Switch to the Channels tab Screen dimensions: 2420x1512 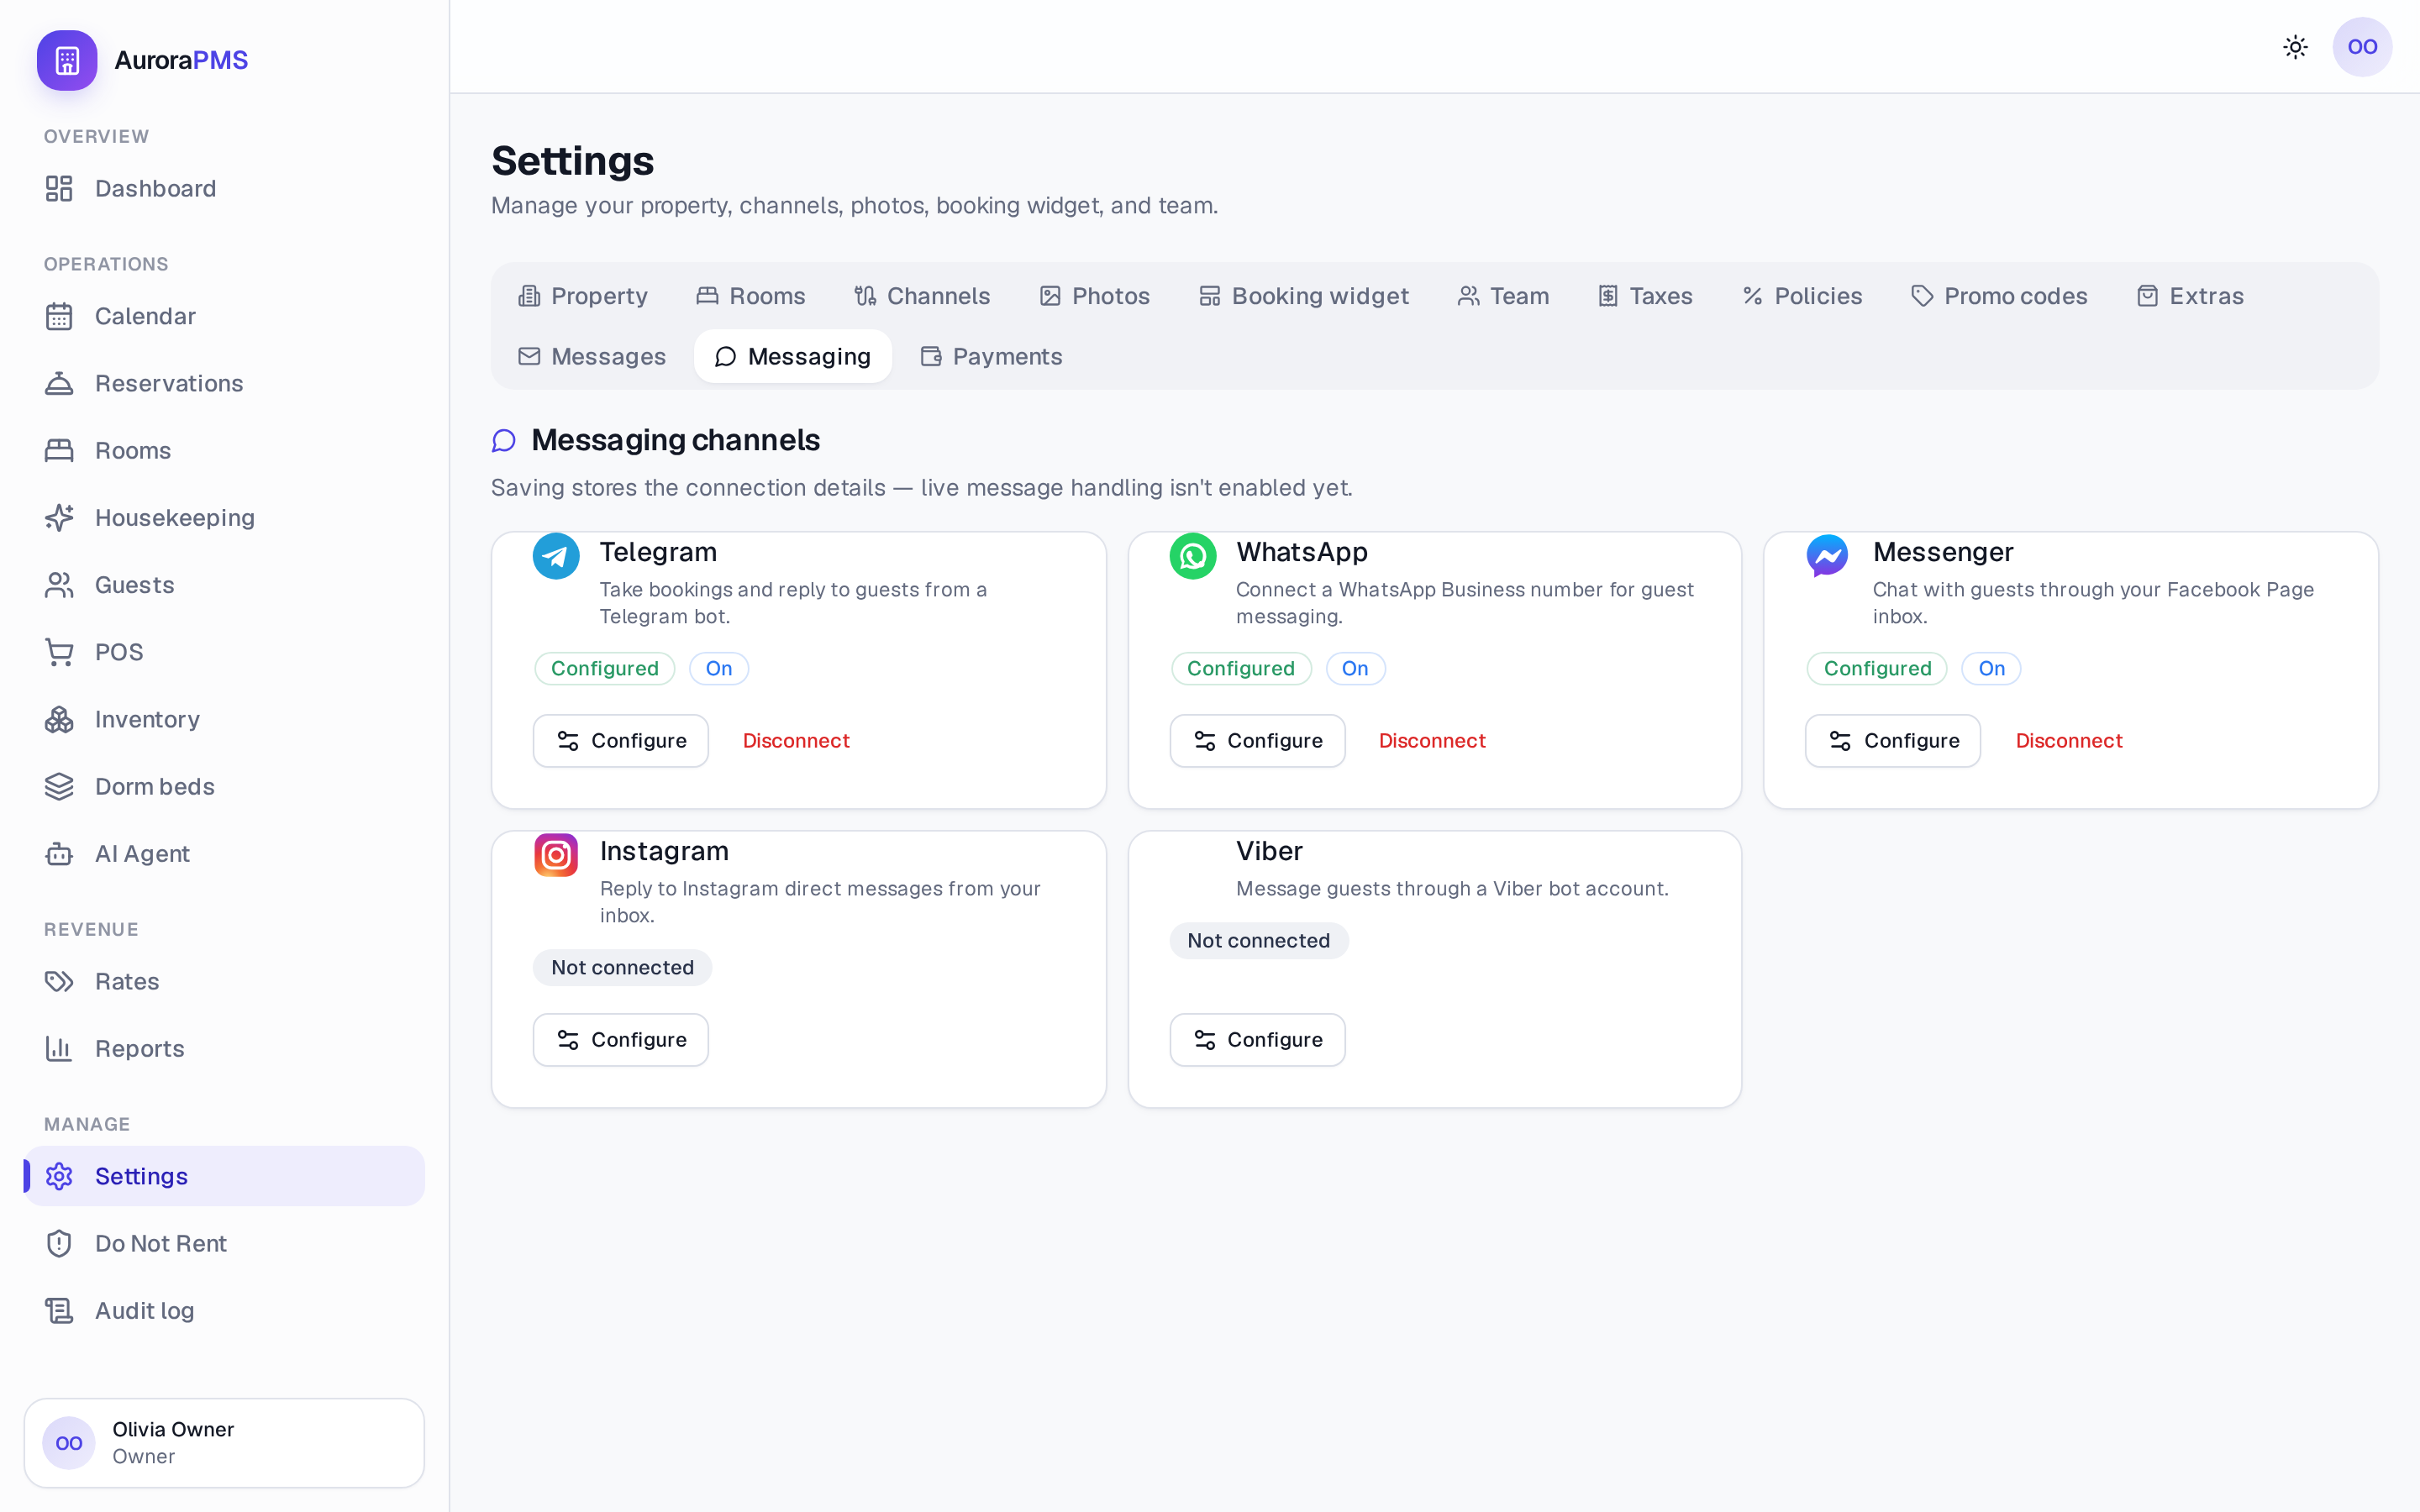click(x=921, y=296)
